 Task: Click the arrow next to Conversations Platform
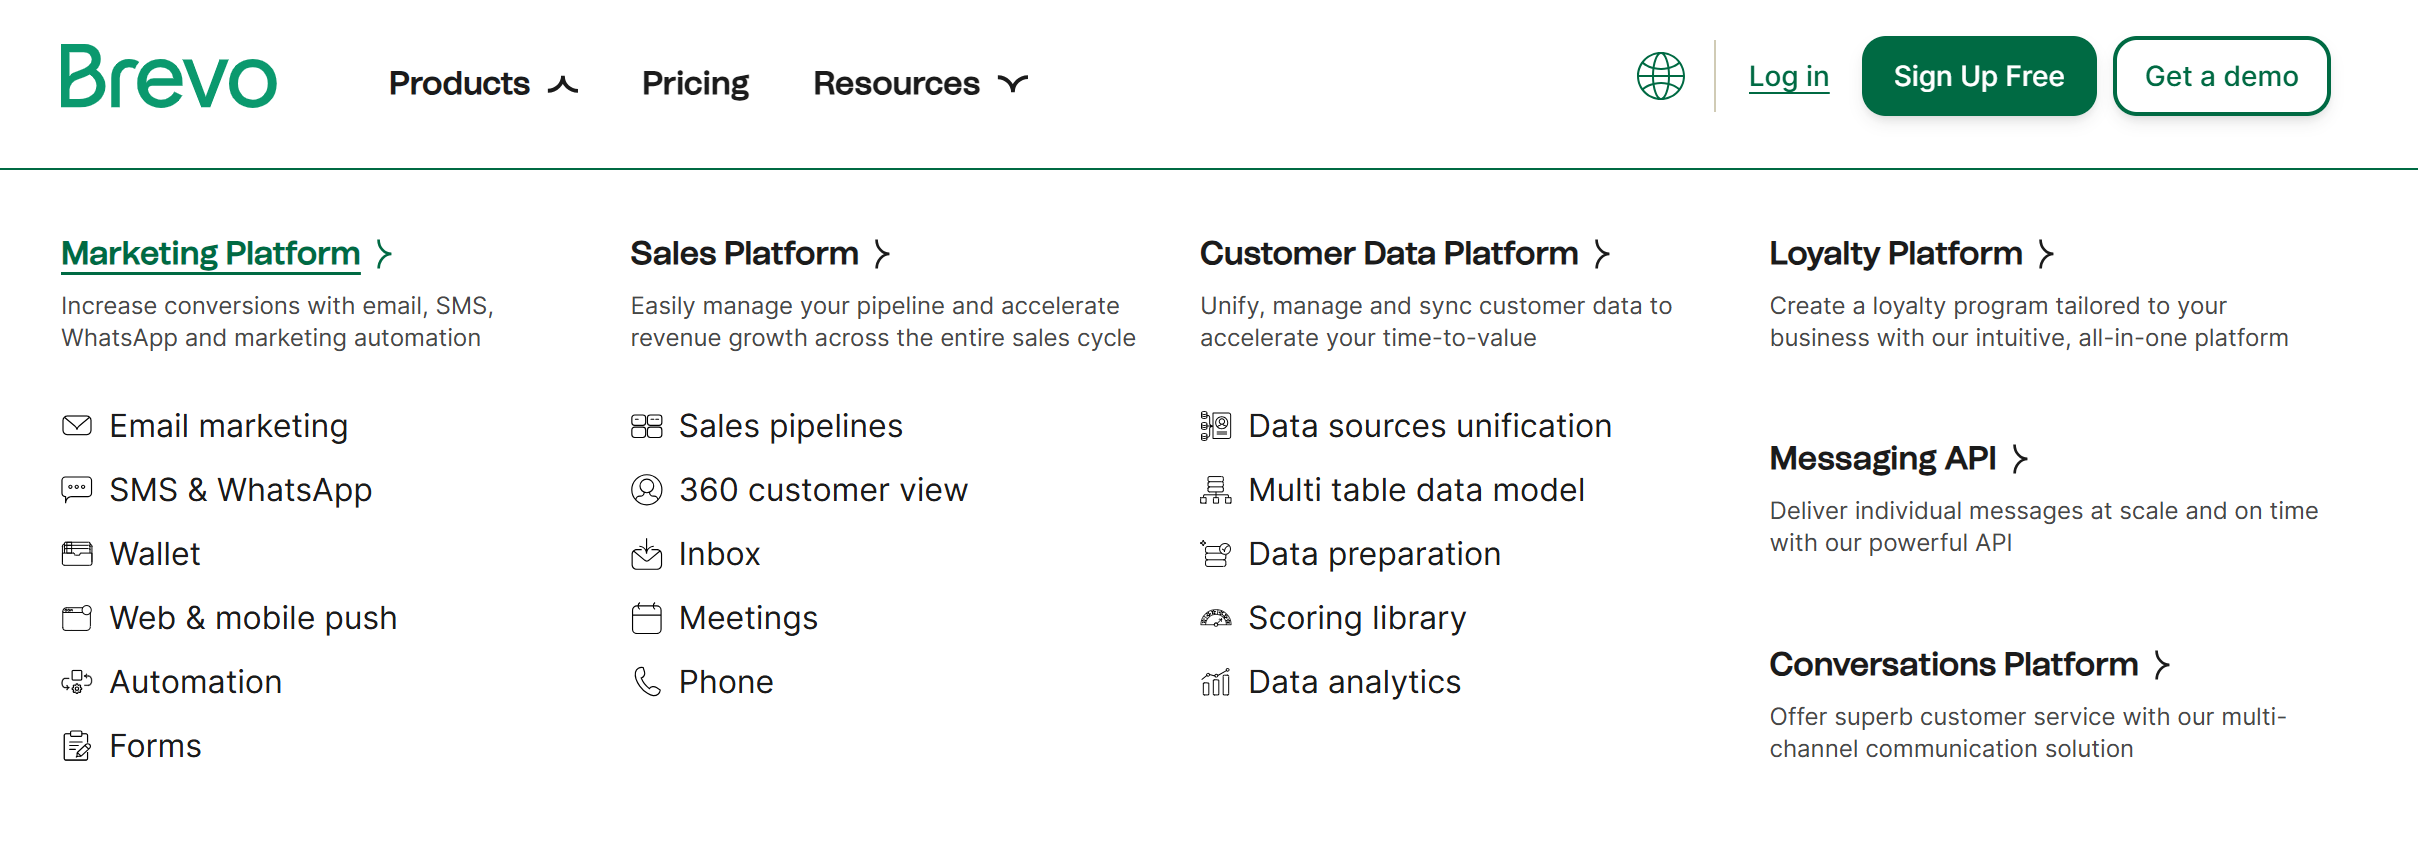[x=2162, y=665]
